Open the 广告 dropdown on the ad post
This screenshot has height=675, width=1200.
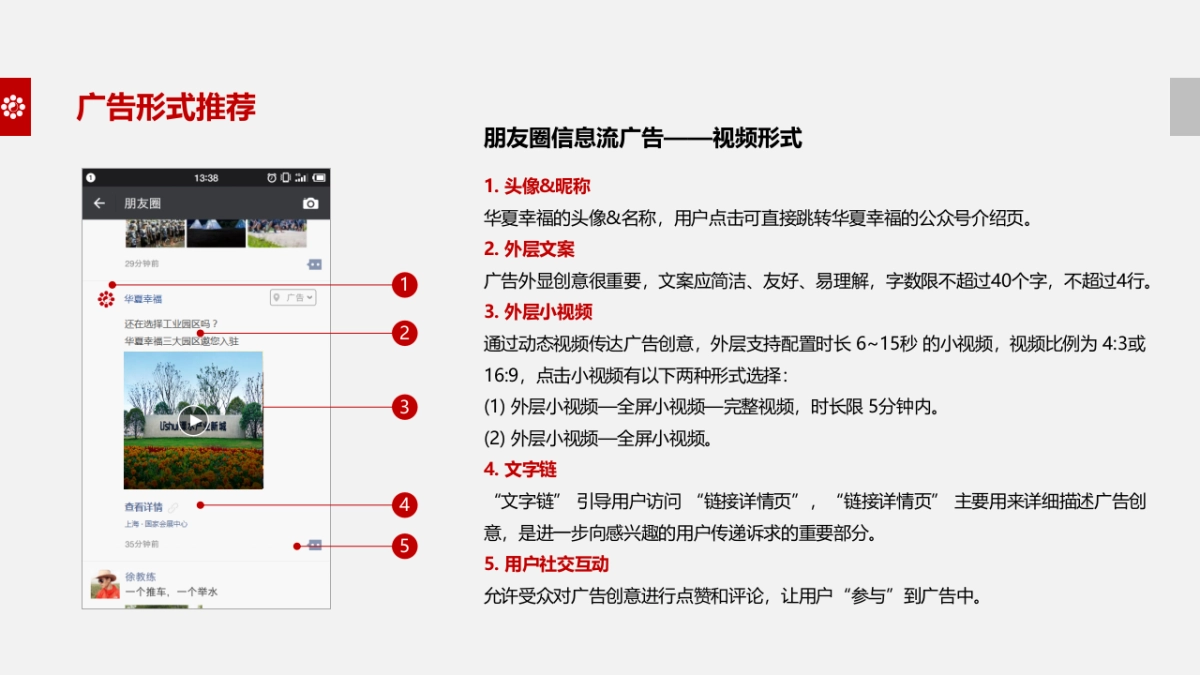[x=297, y=297]
